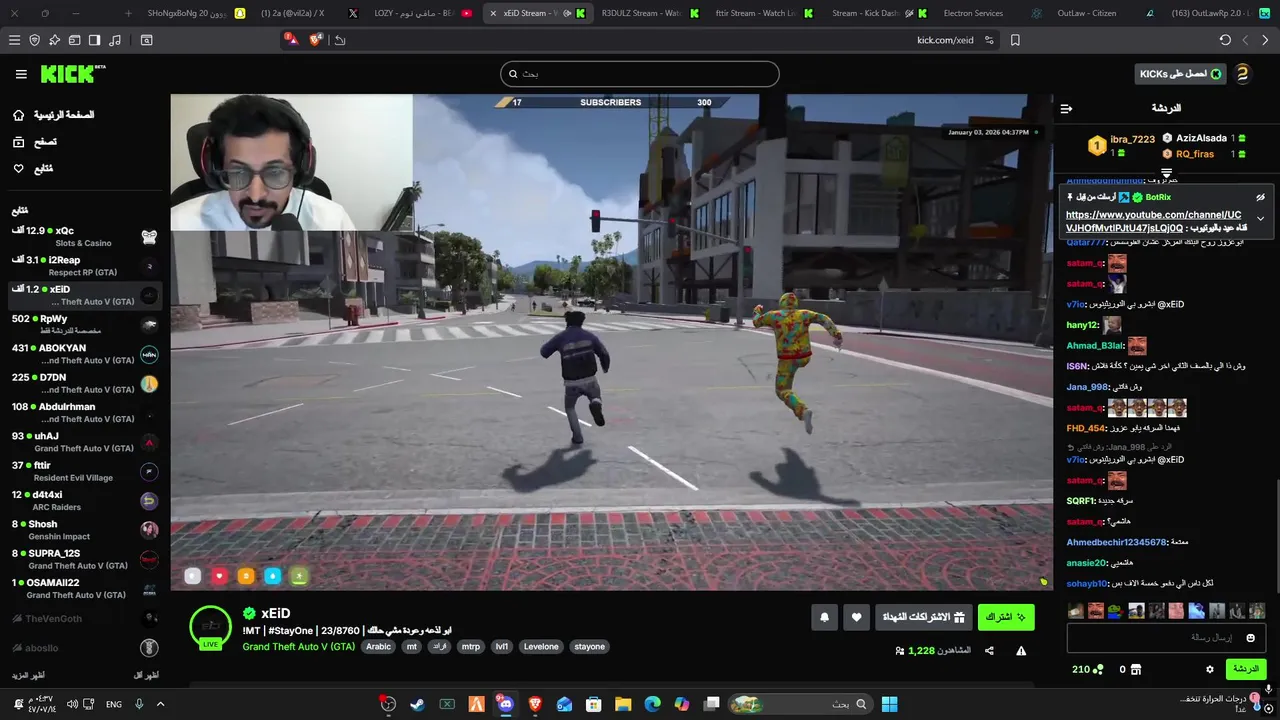Open File Explorer from the taskbar
The image size is (1280, 720).
point(623,704)
